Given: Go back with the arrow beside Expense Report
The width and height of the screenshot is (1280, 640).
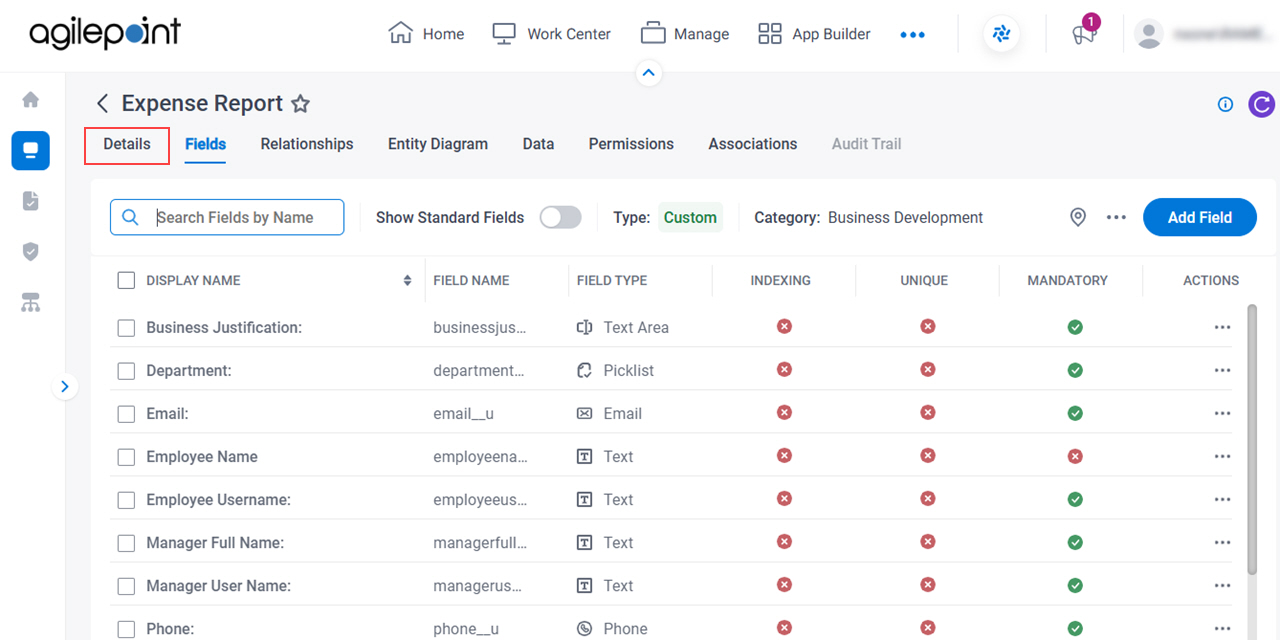Looking at the screenshot, I should click(x=102, y=103).
